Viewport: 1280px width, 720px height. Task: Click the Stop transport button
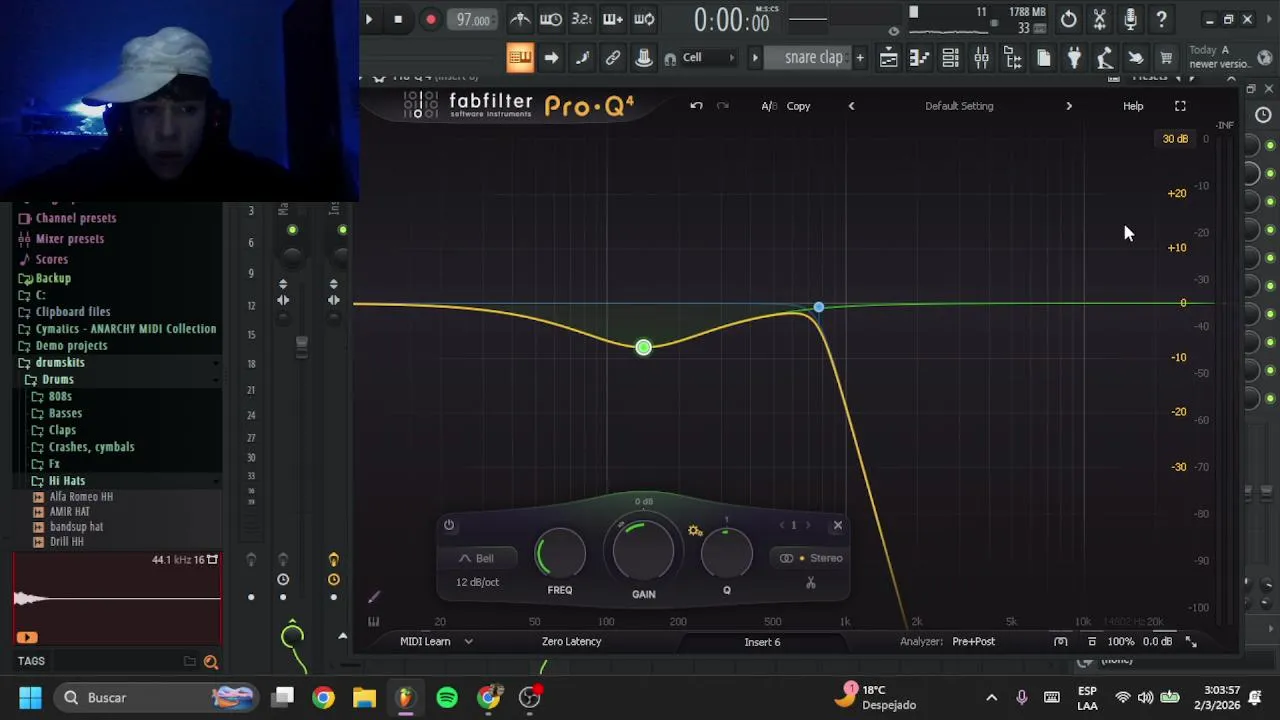click(398, 19)
